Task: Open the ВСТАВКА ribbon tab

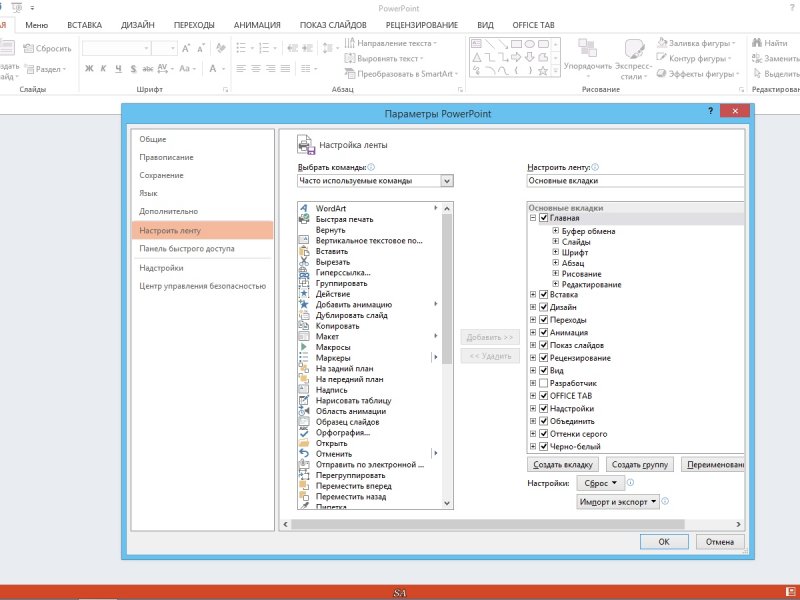Action: (85, 25)
